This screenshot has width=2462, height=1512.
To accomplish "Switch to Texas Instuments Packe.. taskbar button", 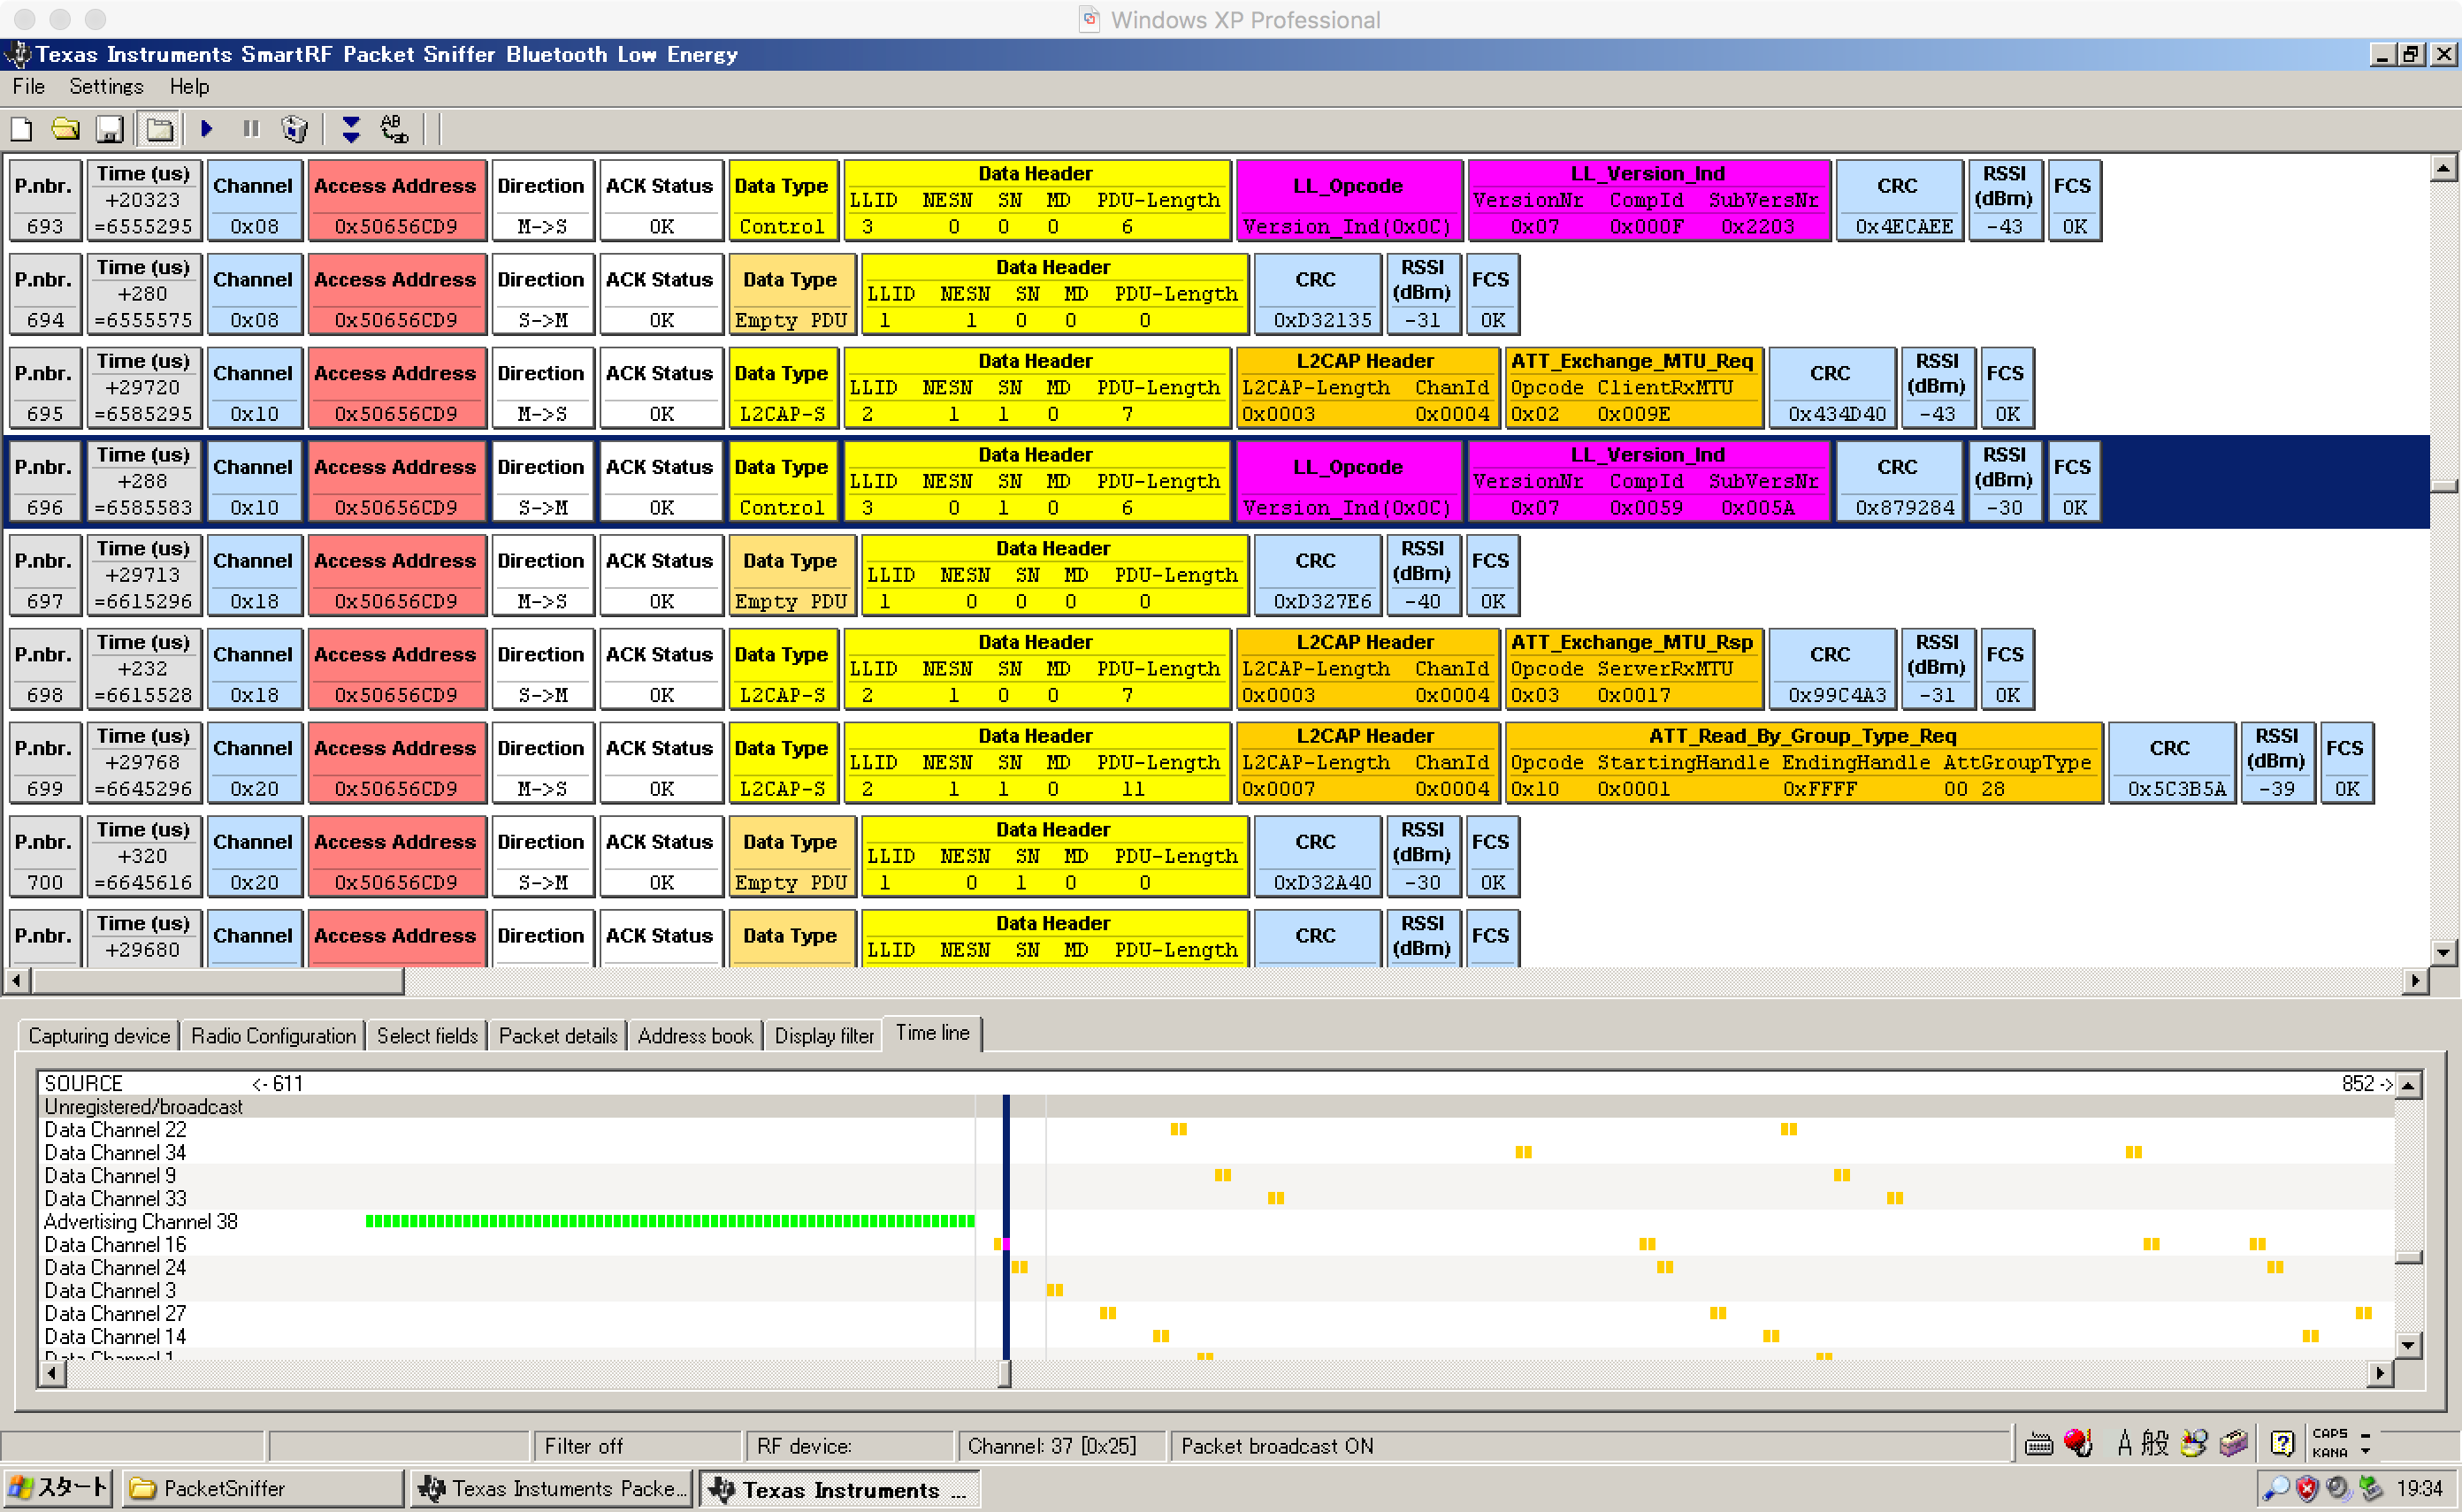I will pos(552,1488).
